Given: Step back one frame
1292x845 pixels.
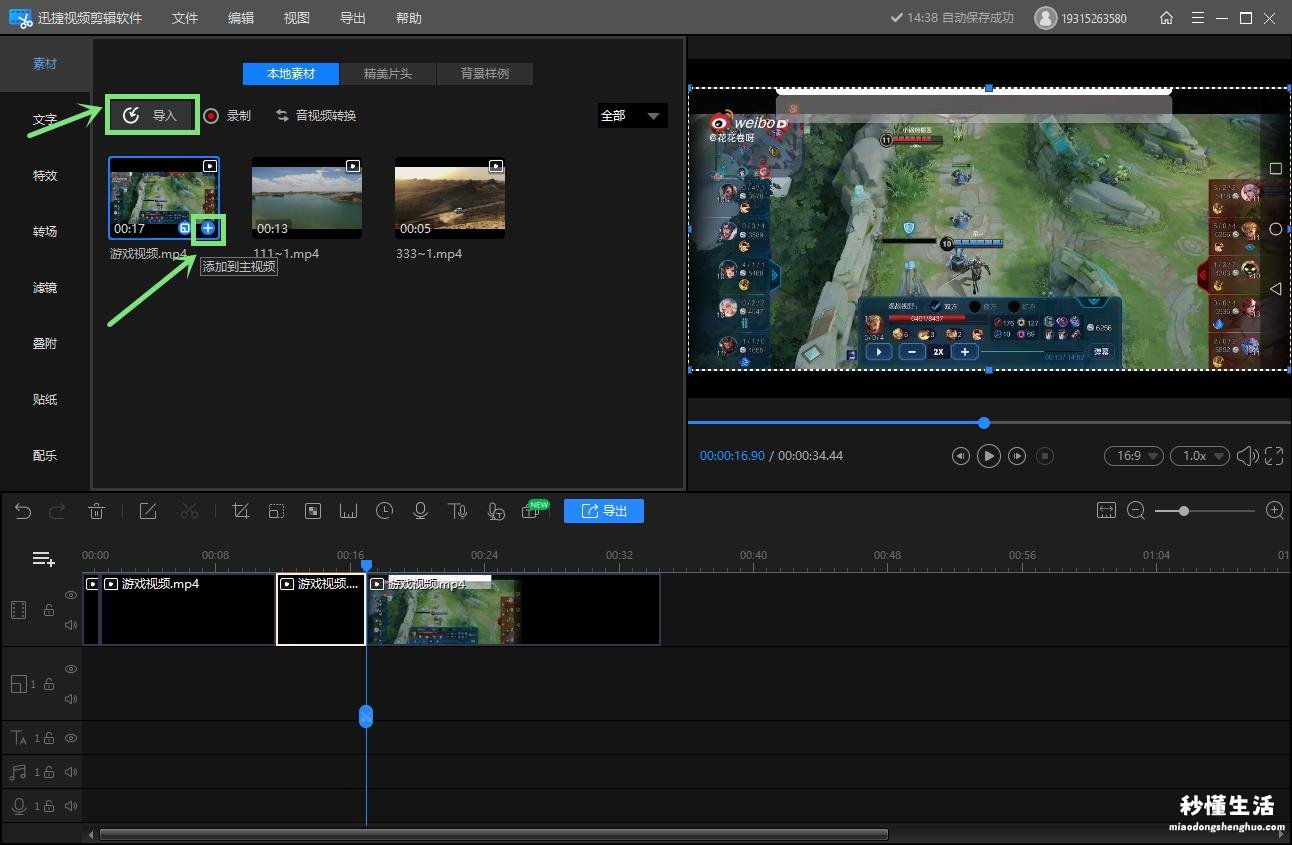Looking at the screenshot, I should tap(960, 456).
